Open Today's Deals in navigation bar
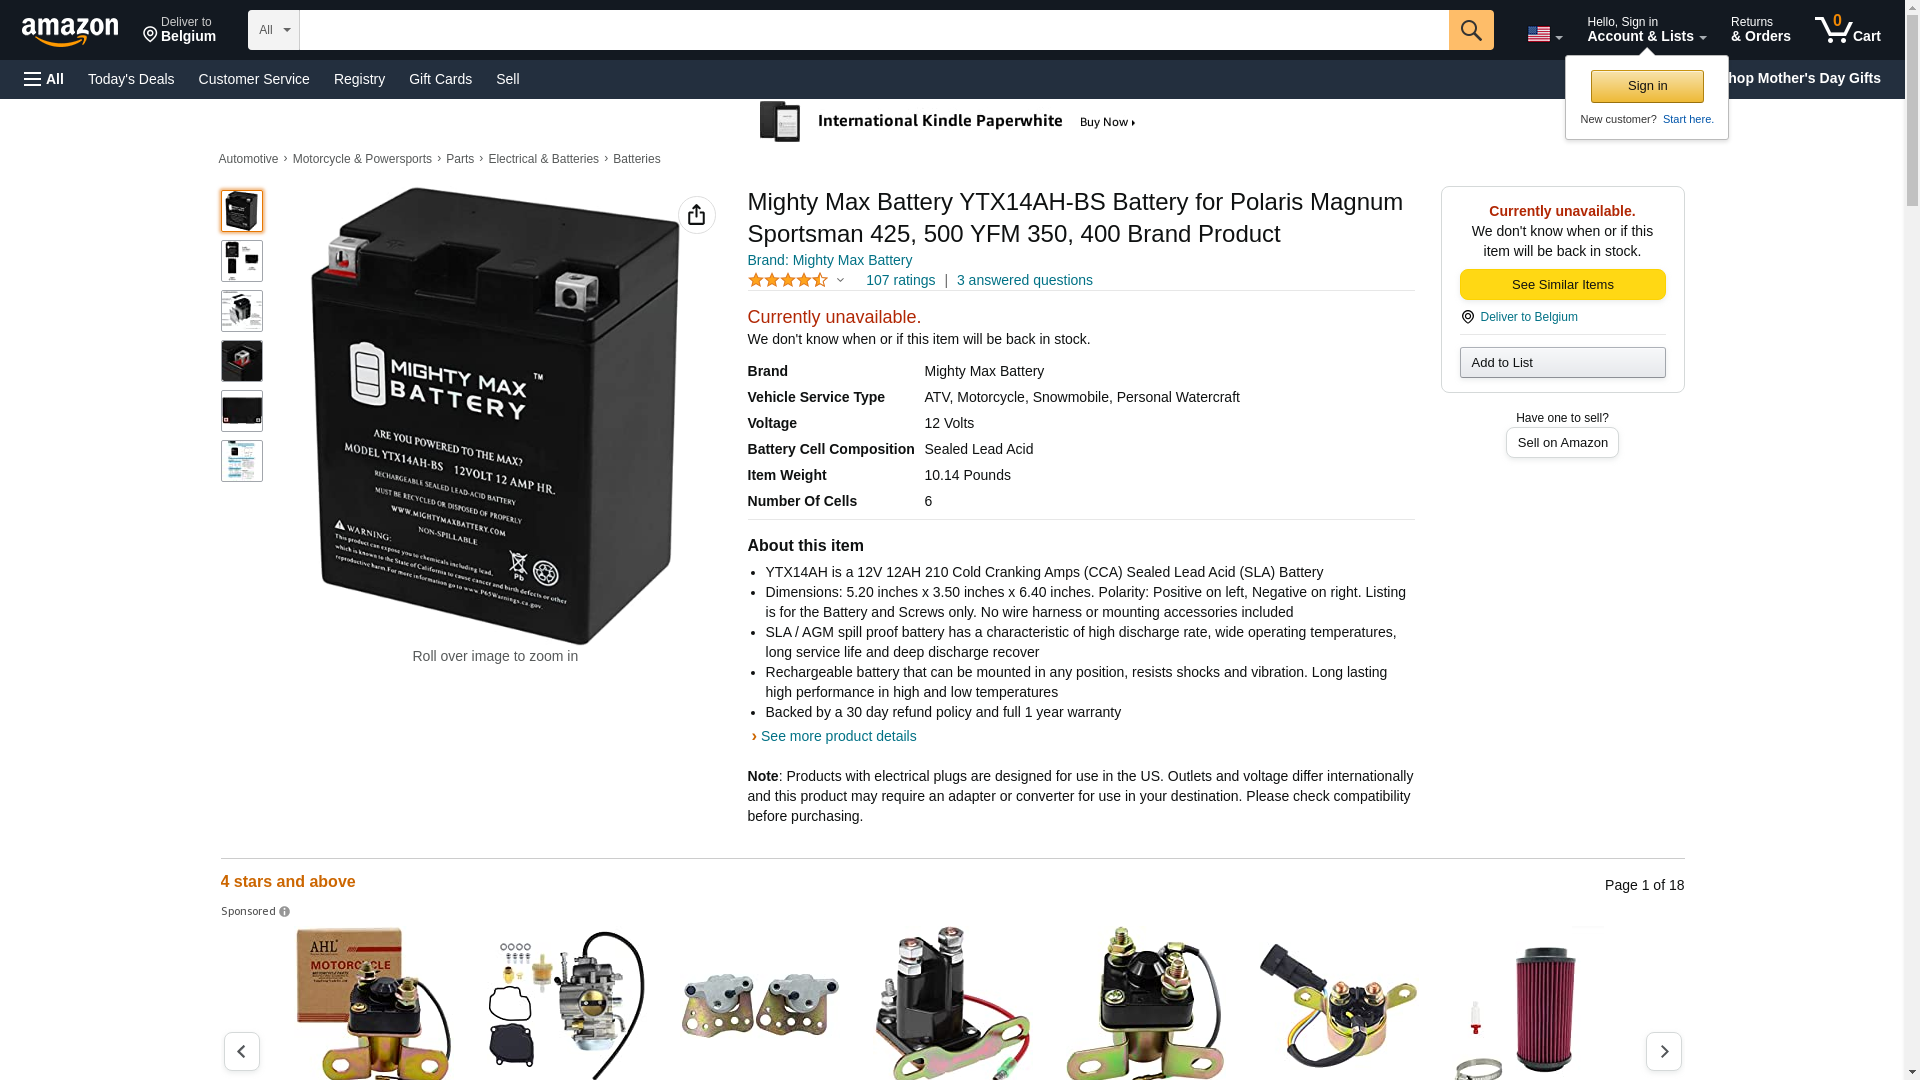Viewport: 1920px width, 1080px height. [131, 79]
